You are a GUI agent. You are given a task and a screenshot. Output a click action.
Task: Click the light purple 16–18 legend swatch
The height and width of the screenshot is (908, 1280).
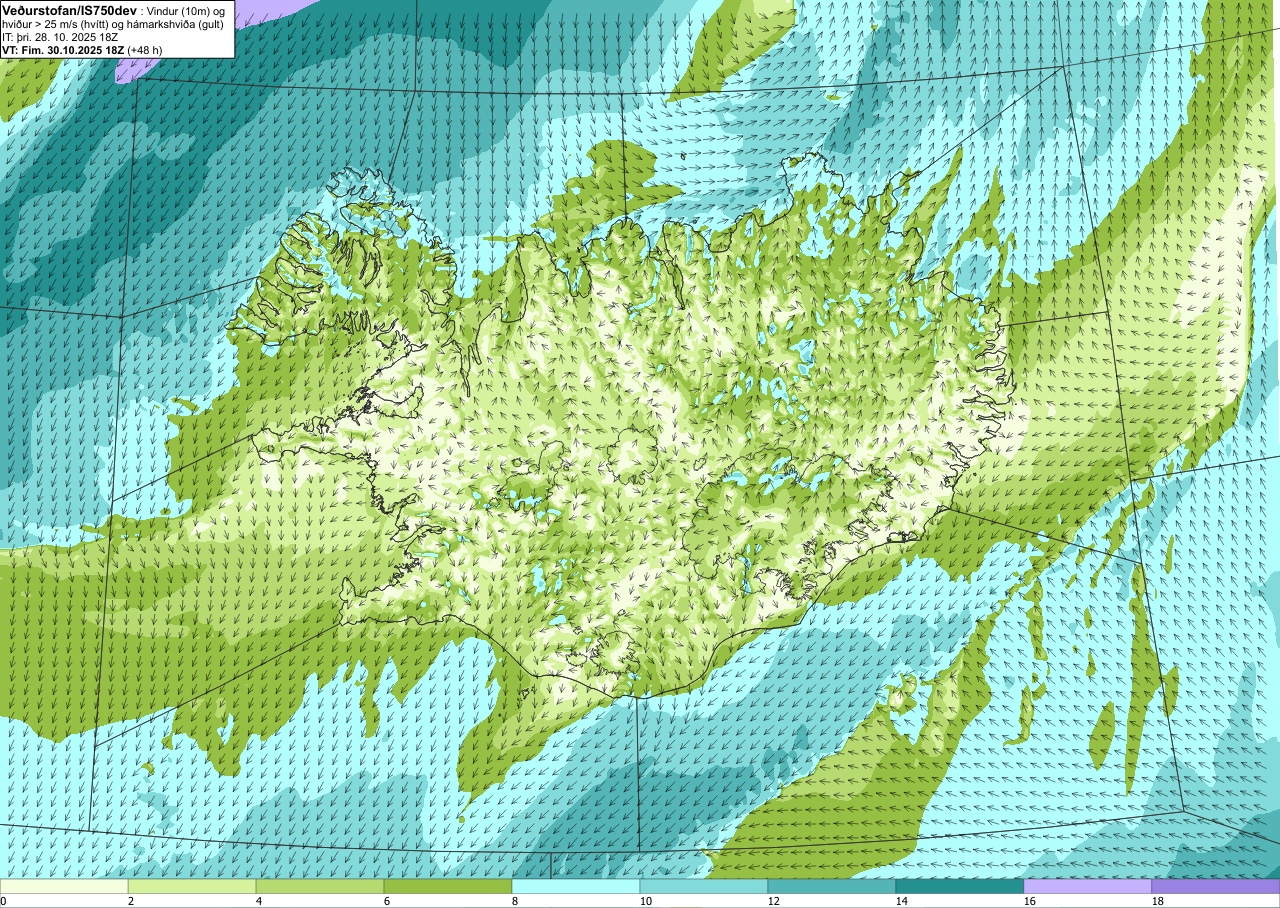point(1088,886)
